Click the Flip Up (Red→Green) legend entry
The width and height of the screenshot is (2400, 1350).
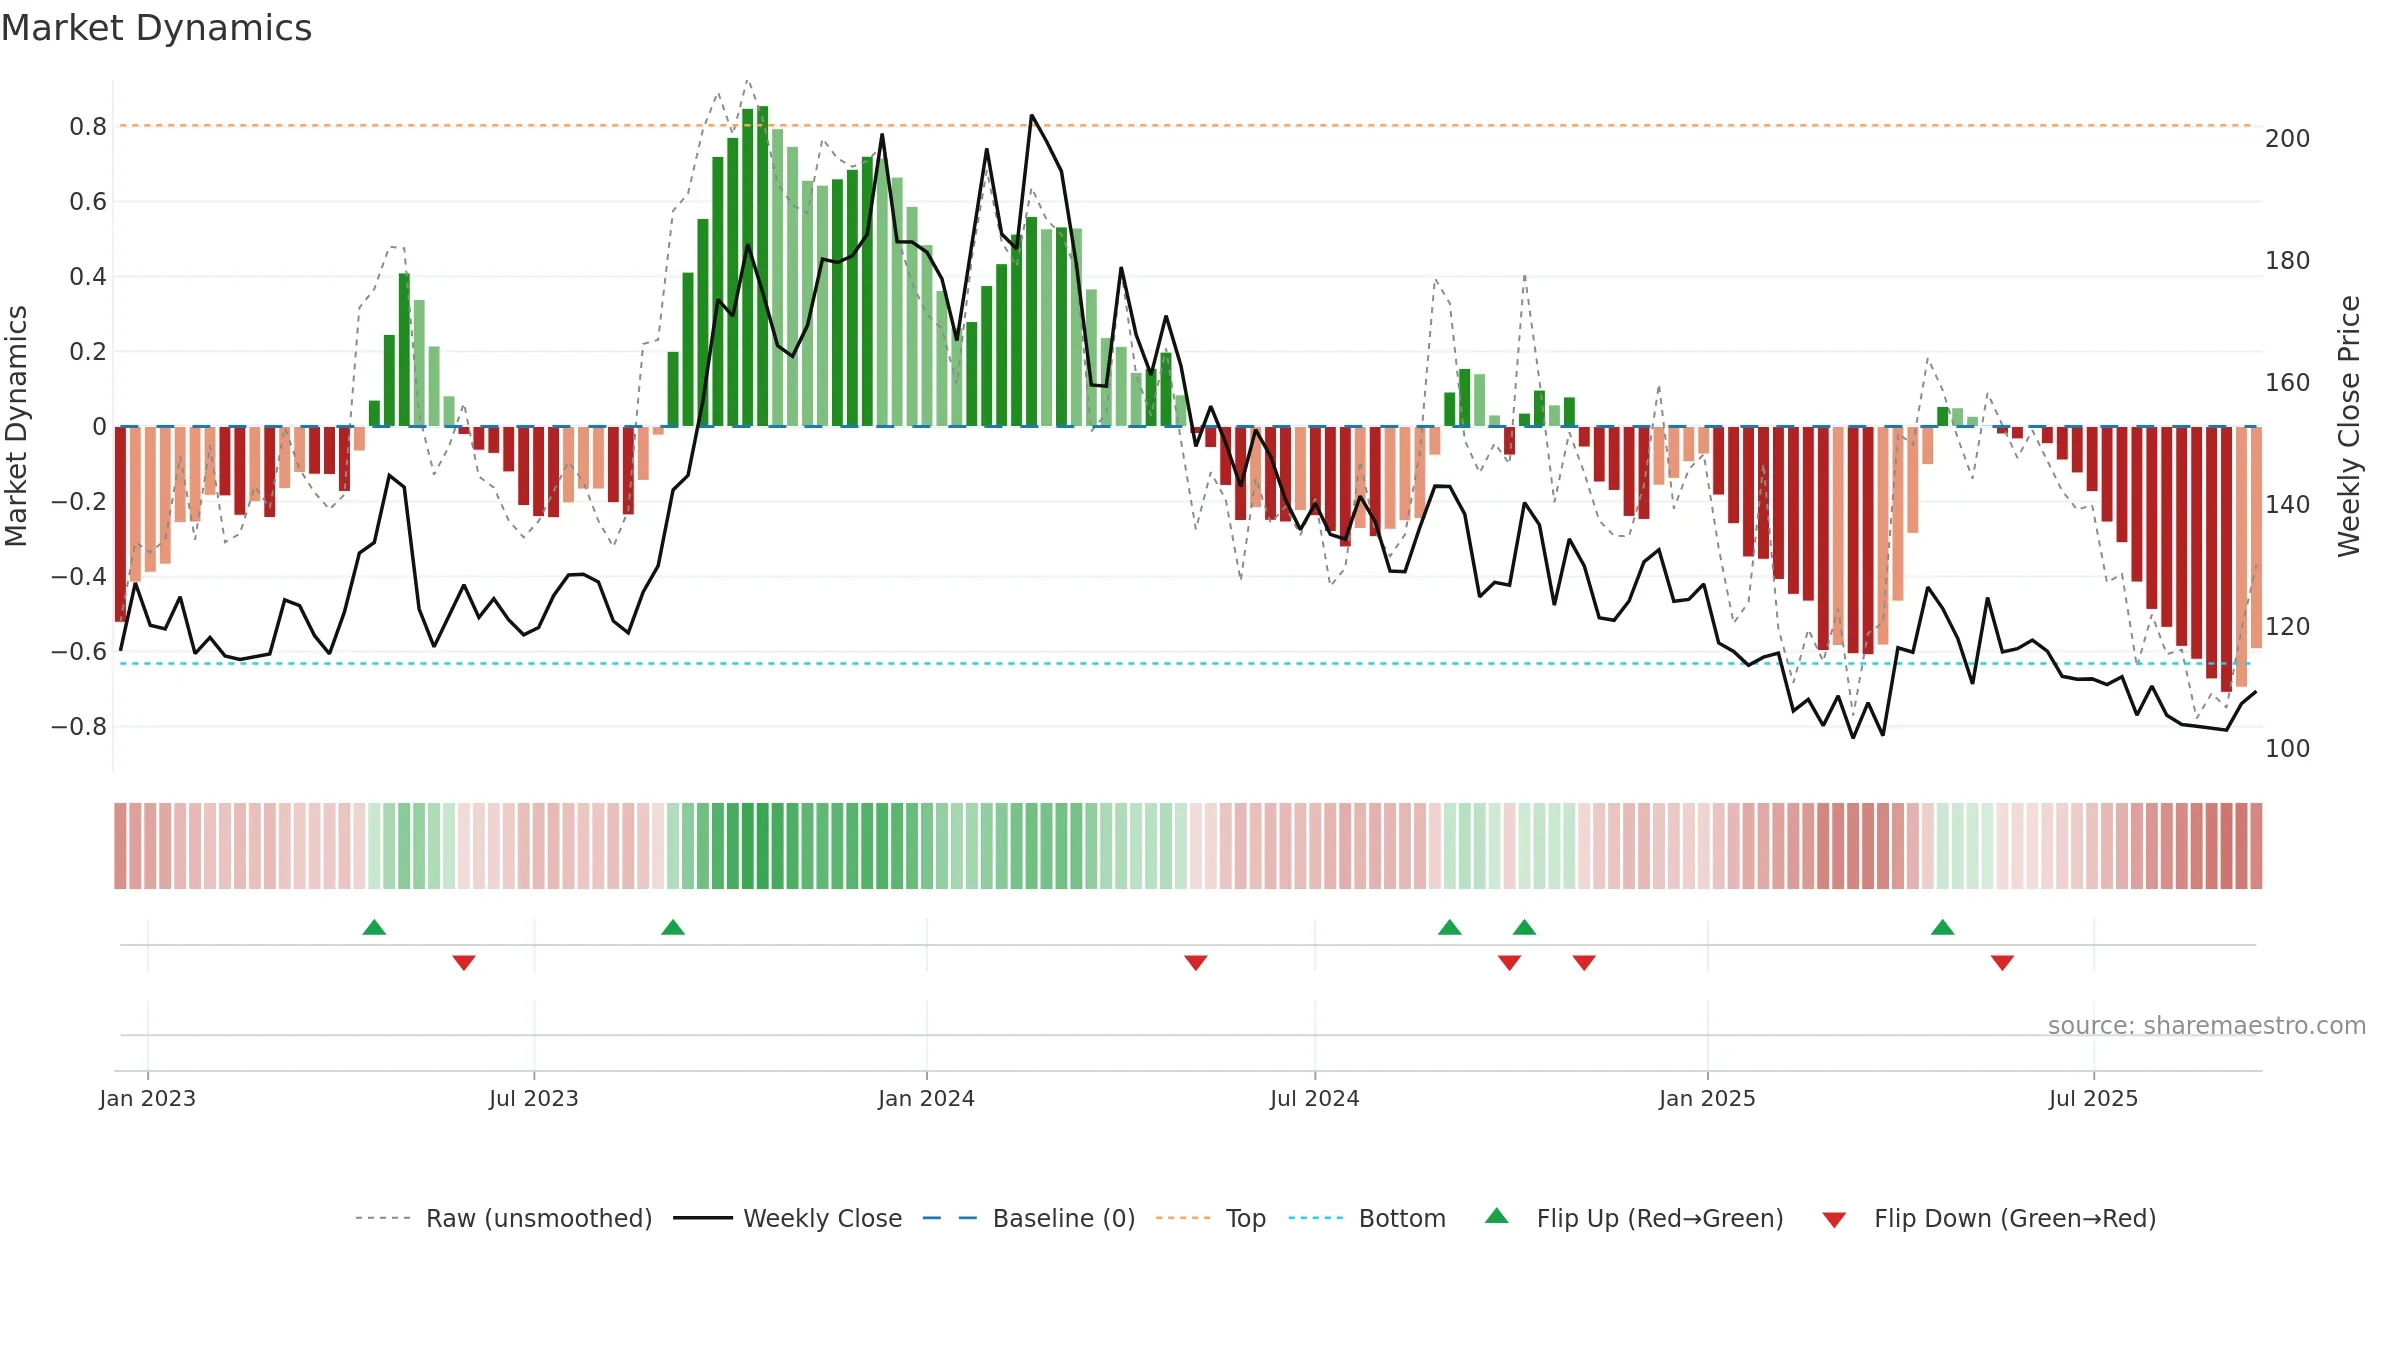click(1634, 1218)
